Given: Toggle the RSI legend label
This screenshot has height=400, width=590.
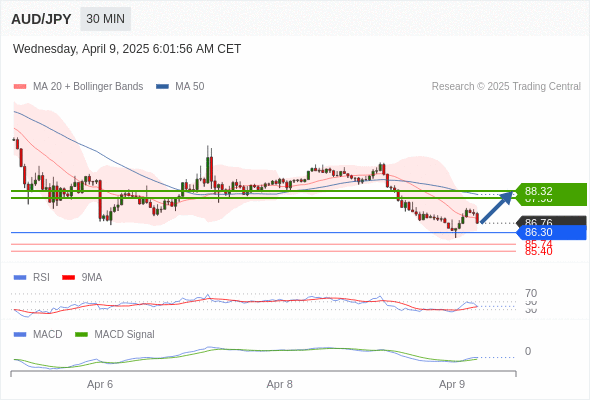Looking at the screenshot, I should pyautogui.click(x=41, y=277).
